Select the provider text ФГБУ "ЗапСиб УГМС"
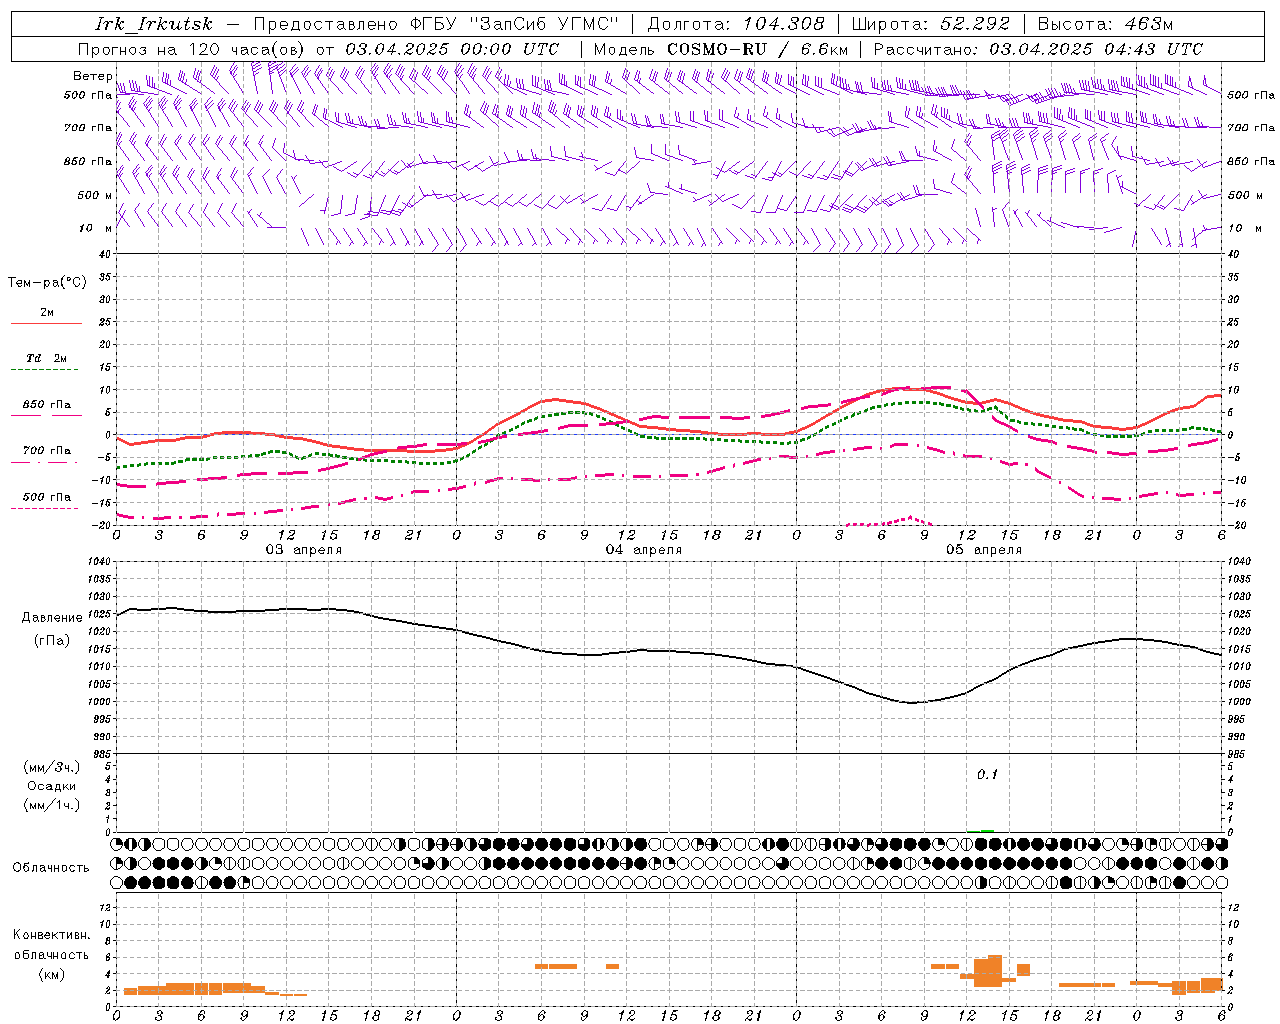The width and height of the screenshot is (1280, 1024). coord(514,24)
